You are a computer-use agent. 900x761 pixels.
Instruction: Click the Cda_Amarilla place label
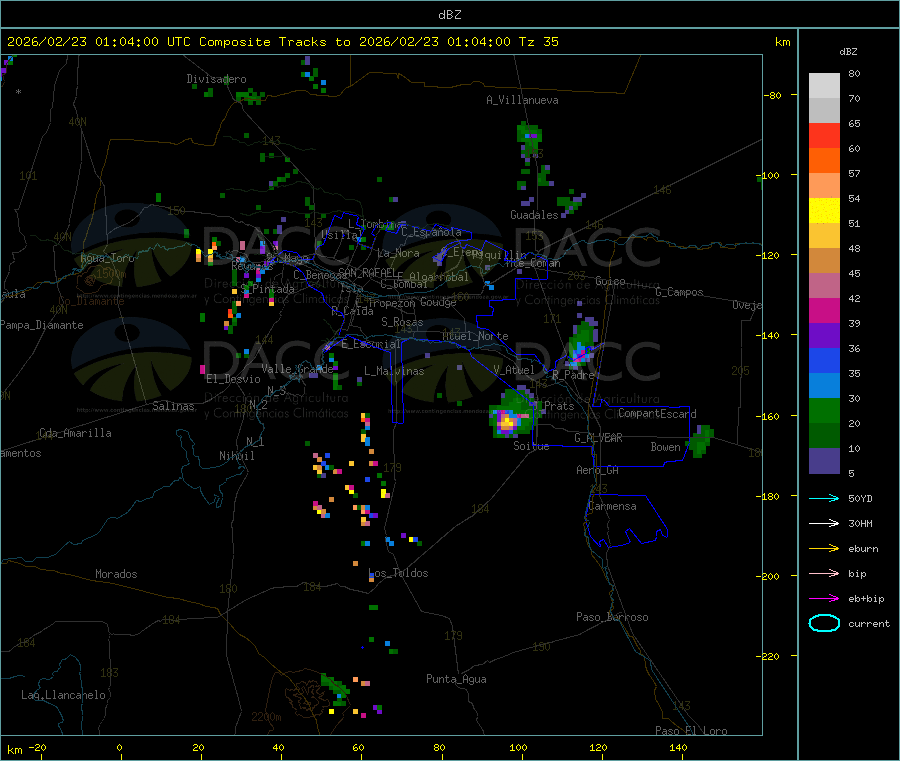(75, 433)
